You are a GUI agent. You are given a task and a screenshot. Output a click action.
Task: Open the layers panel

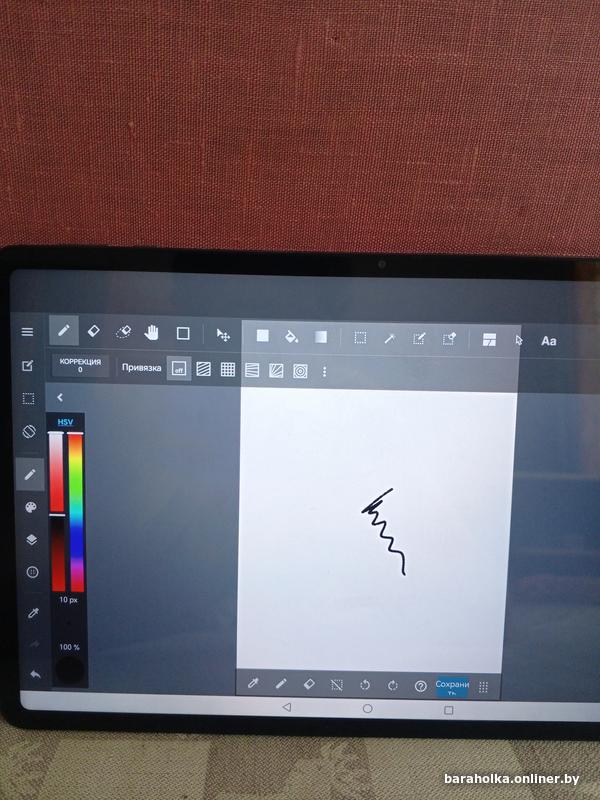(31, 540)
